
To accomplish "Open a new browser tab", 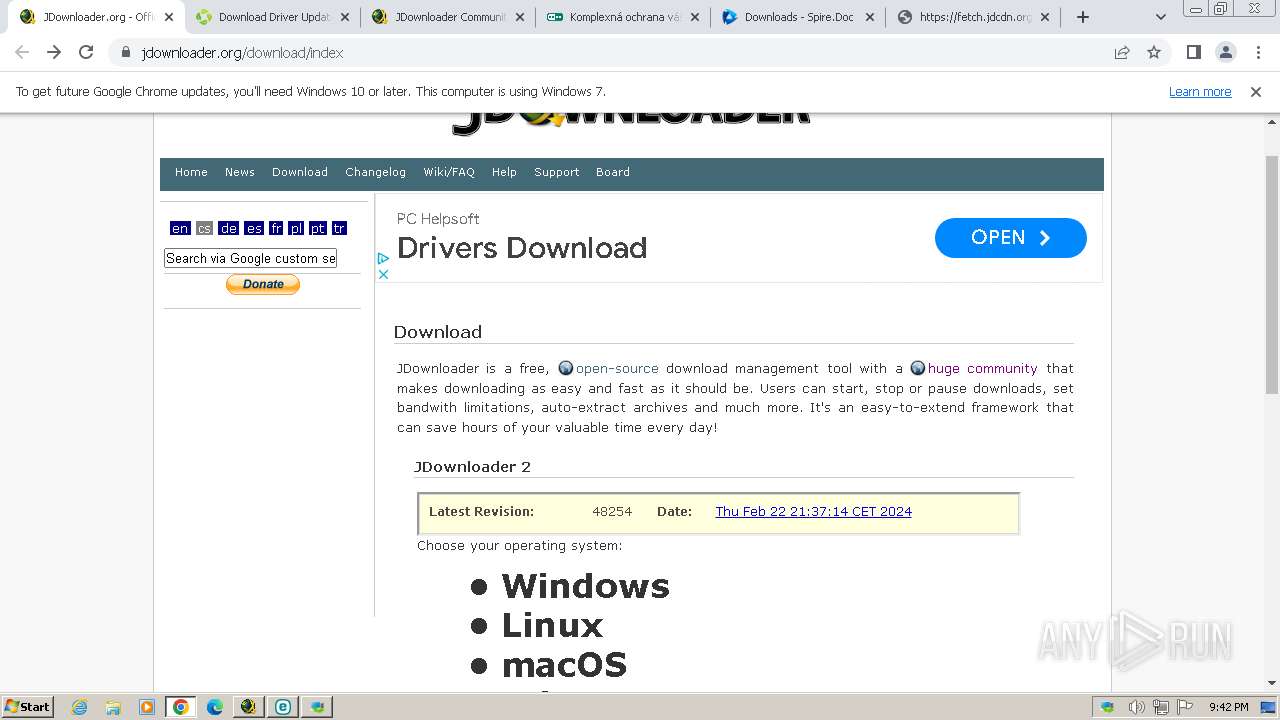I will coord(1082,17).
